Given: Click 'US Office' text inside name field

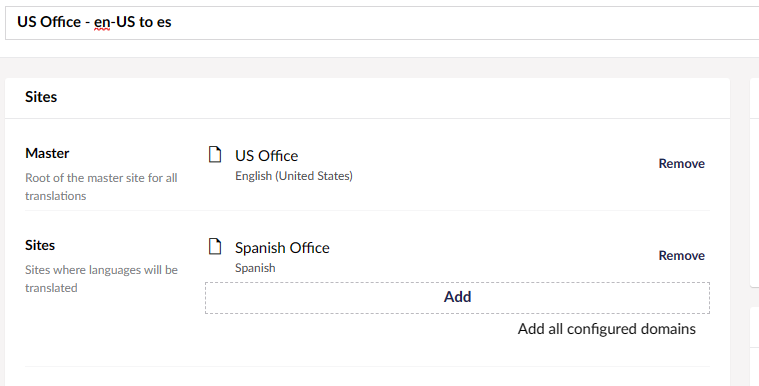Looking at the screenshot, I should point(49,22).
